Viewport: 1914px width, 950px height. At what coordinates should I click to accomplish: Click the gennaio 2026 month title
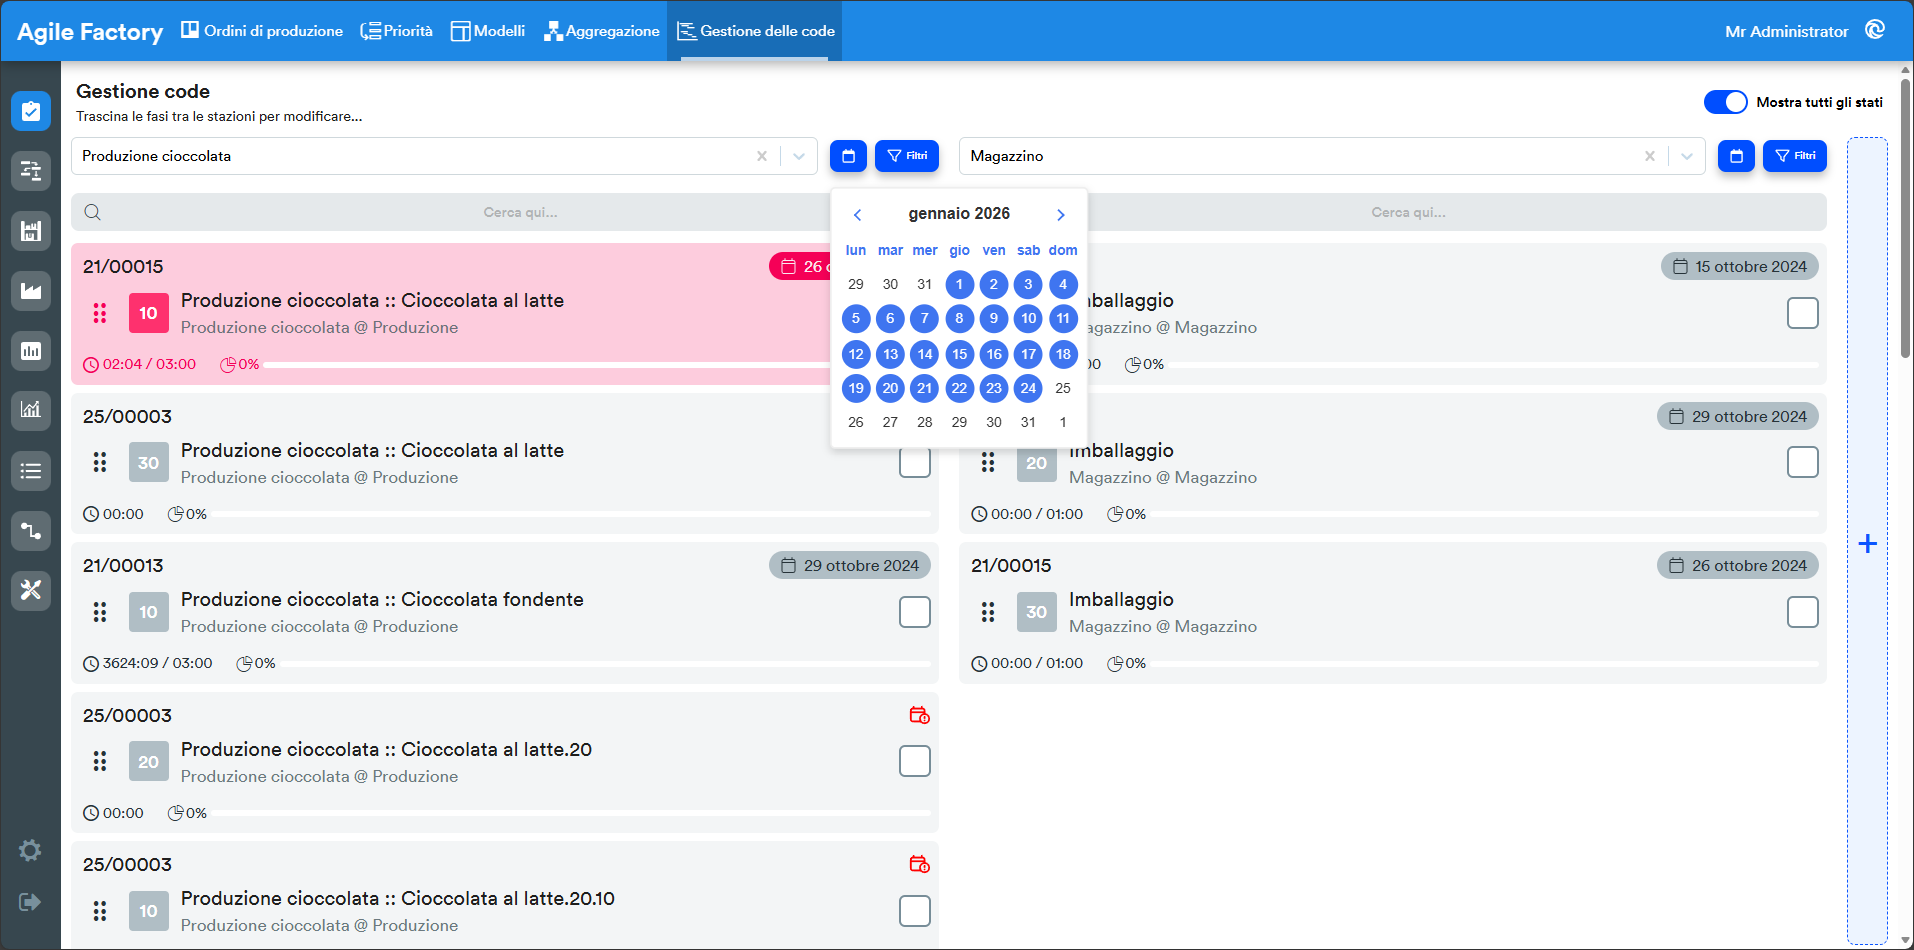[x=959, y=214]
